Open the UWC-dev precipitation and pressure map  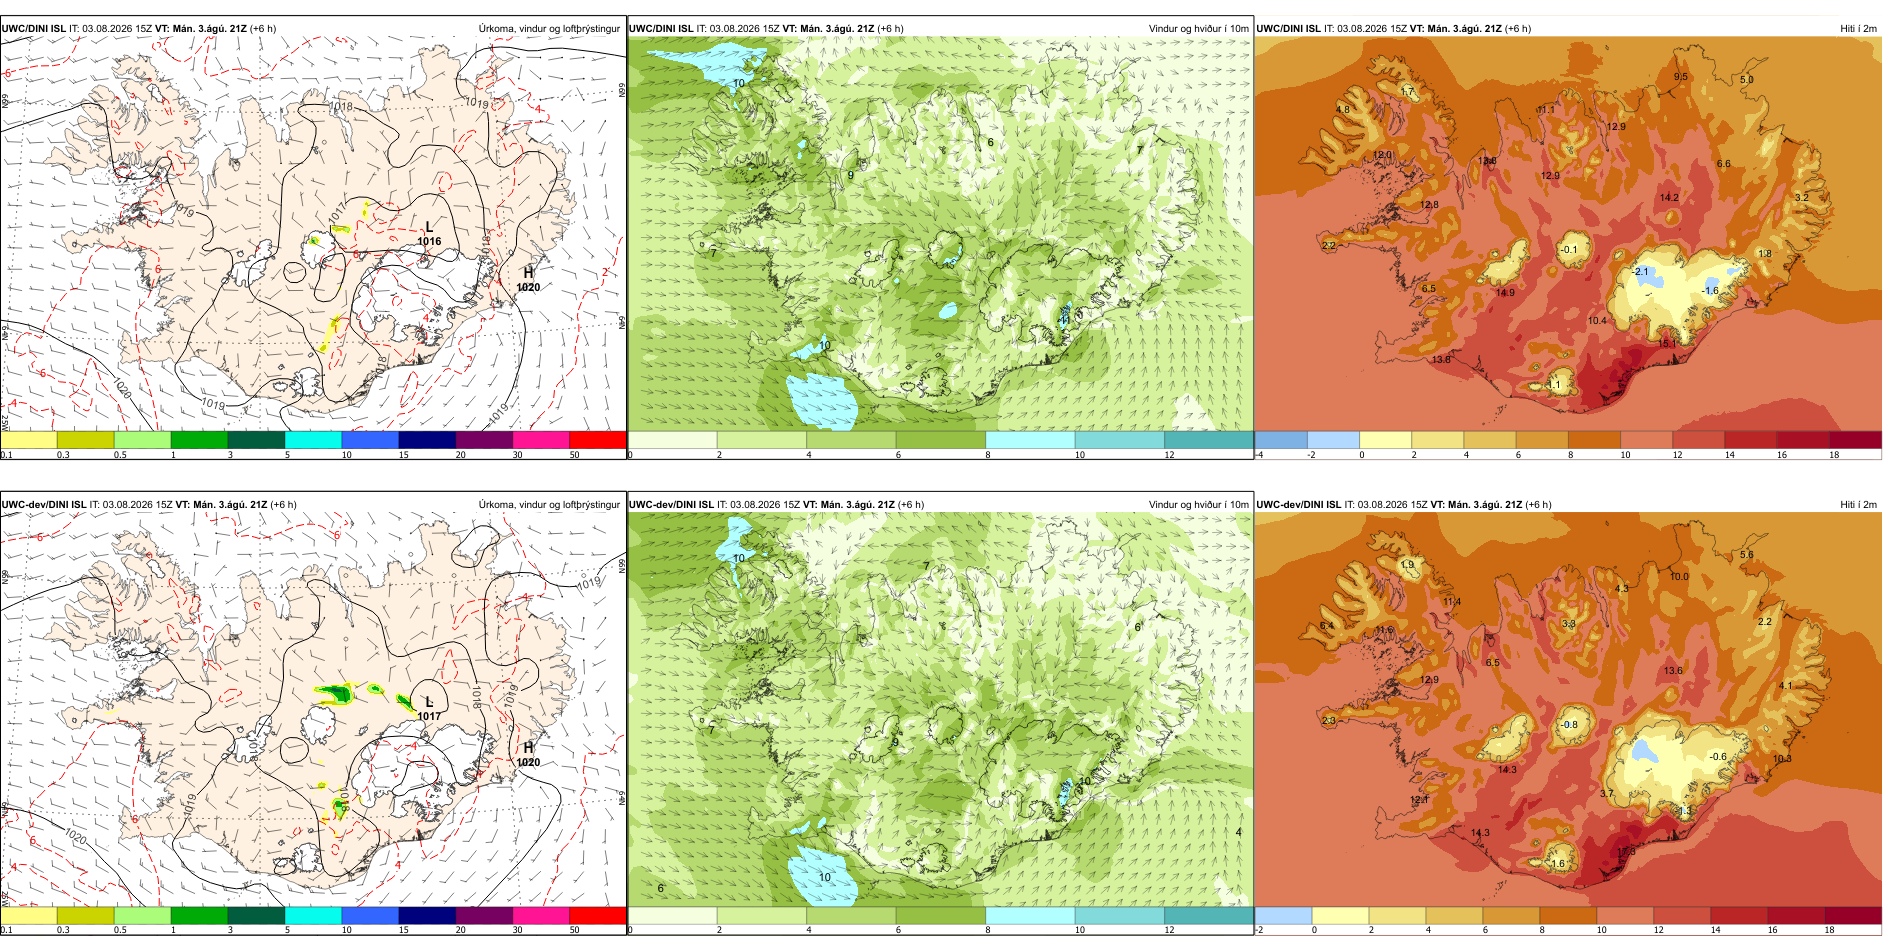313,715
